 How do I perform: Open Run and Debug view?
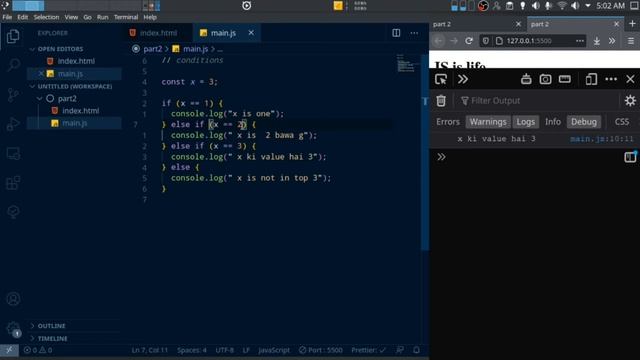tap(13, 124)
